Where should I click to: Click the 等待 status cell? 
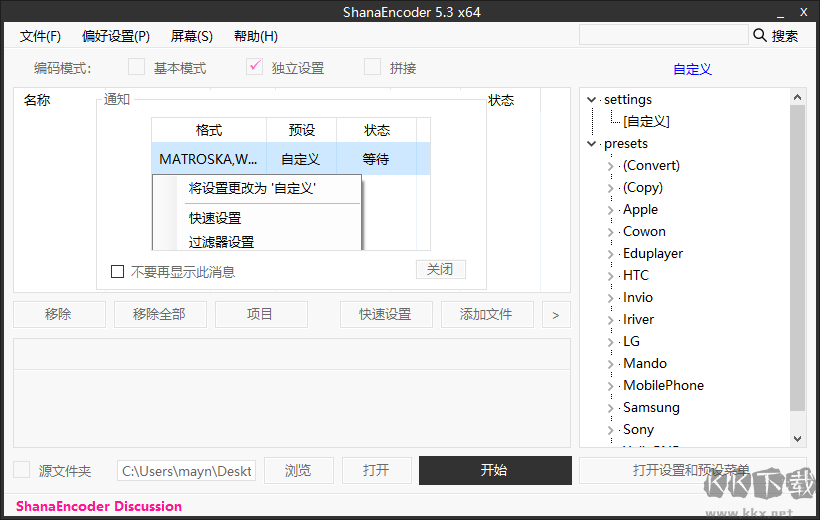point(377,159)
